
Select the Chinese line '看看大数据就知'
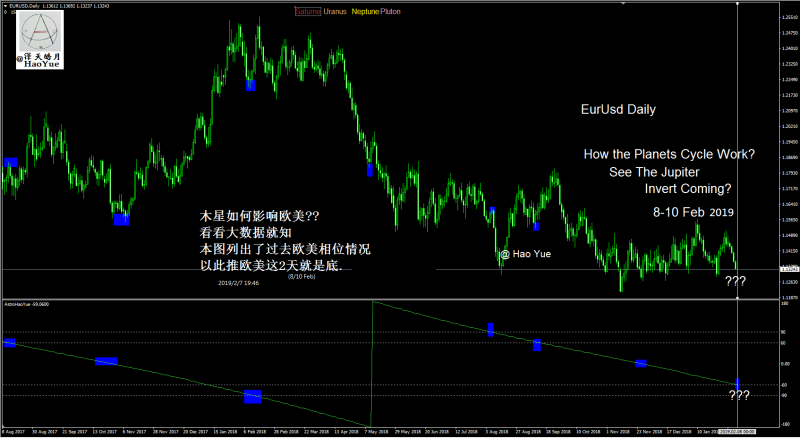point(245,233)
